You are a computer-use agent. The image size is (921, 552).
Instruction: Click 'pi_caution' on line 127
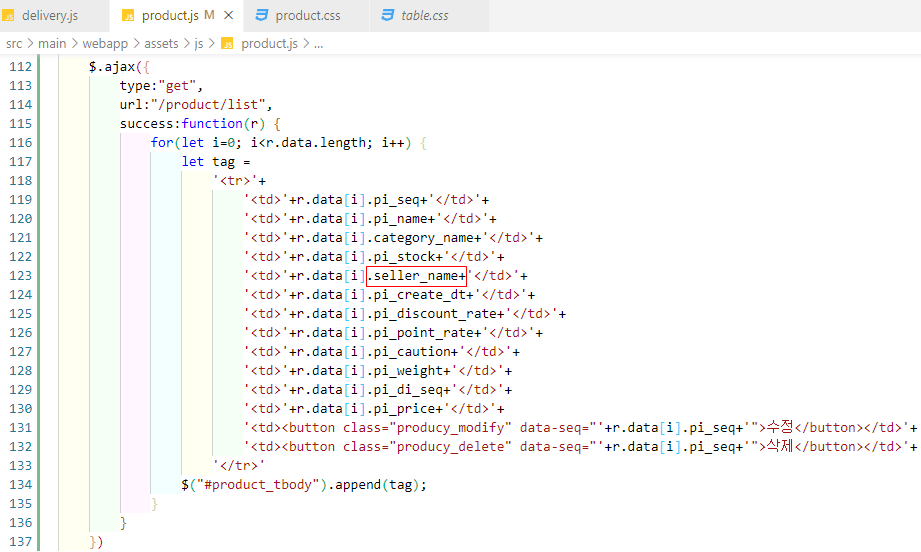(x=412, y=352)
